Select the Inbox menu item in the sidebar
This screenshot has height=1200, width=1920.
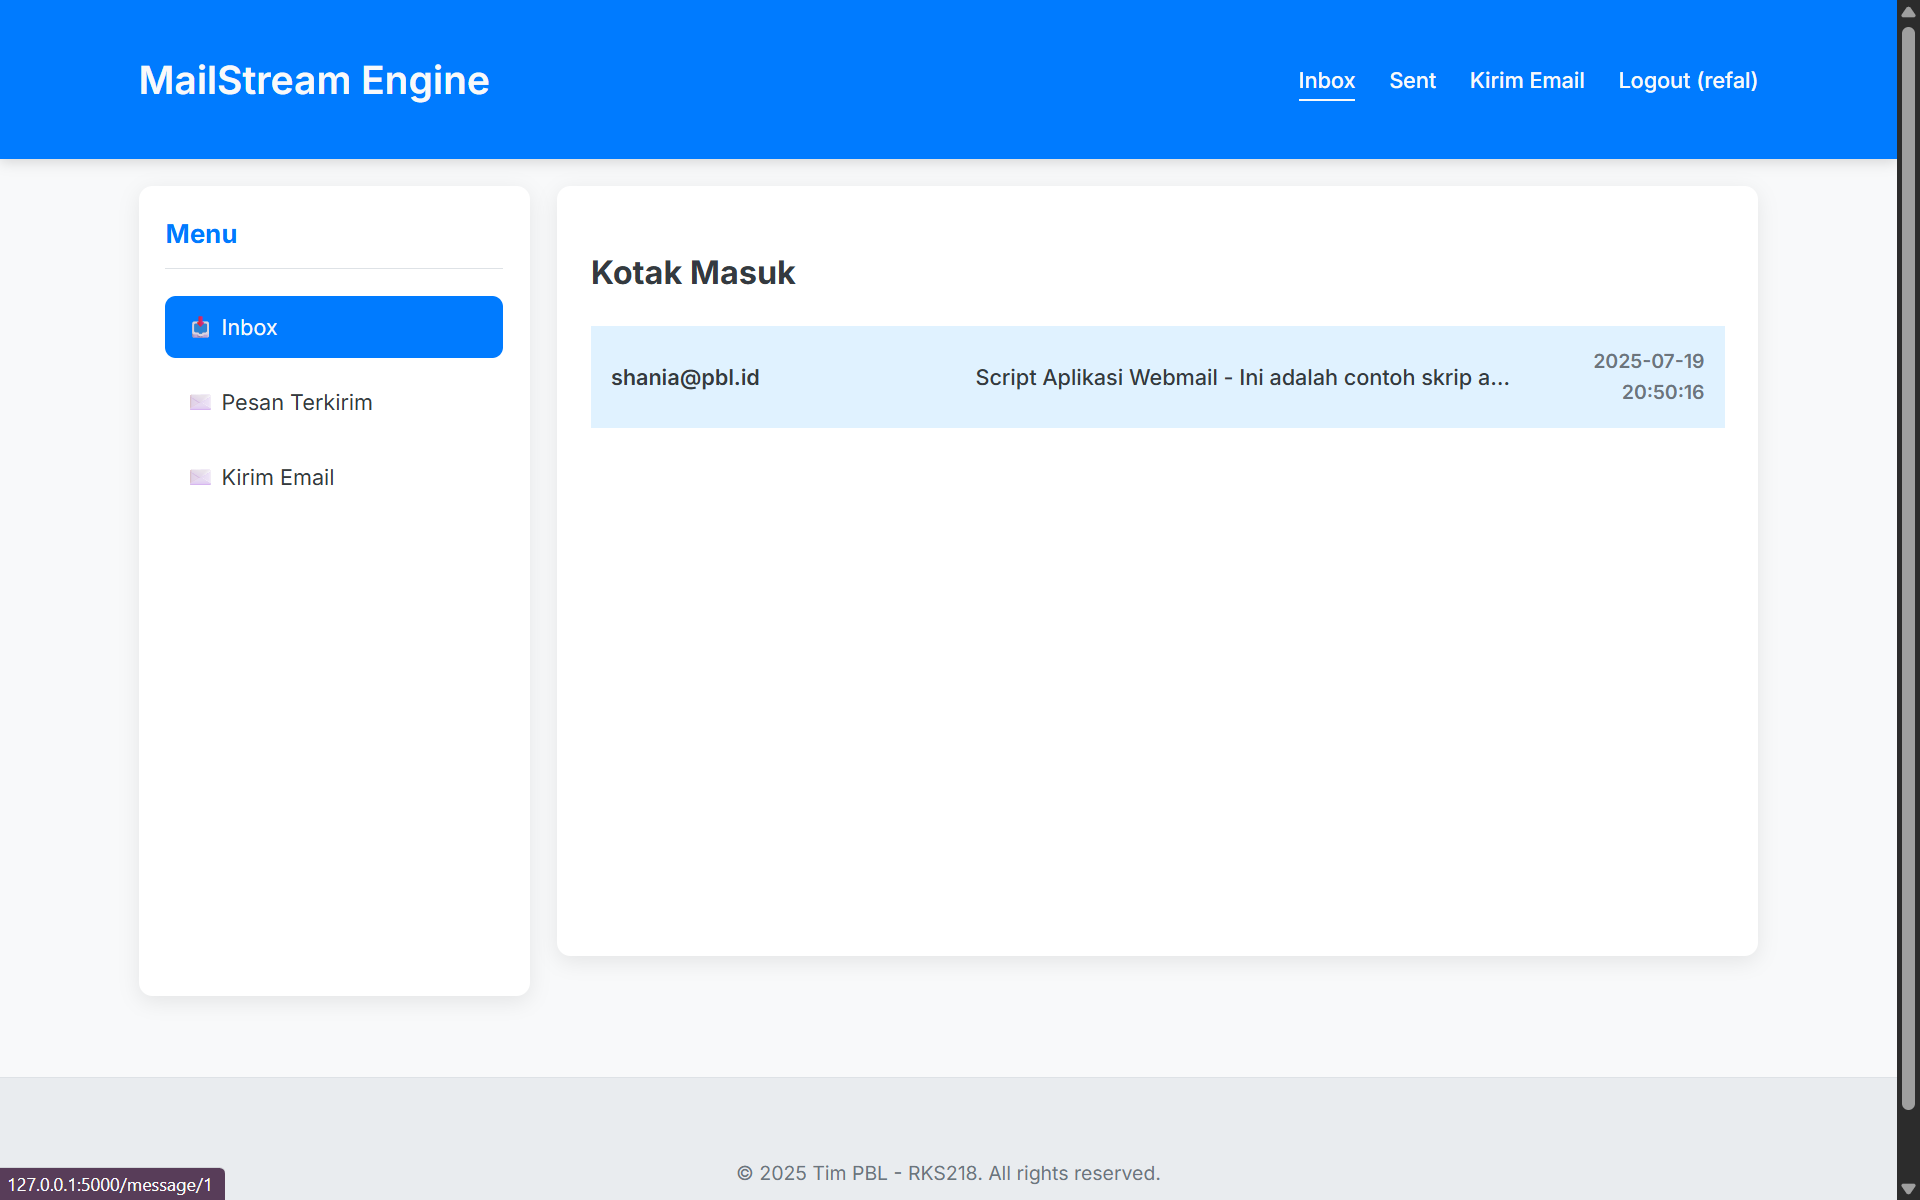[x=333, y=327]
